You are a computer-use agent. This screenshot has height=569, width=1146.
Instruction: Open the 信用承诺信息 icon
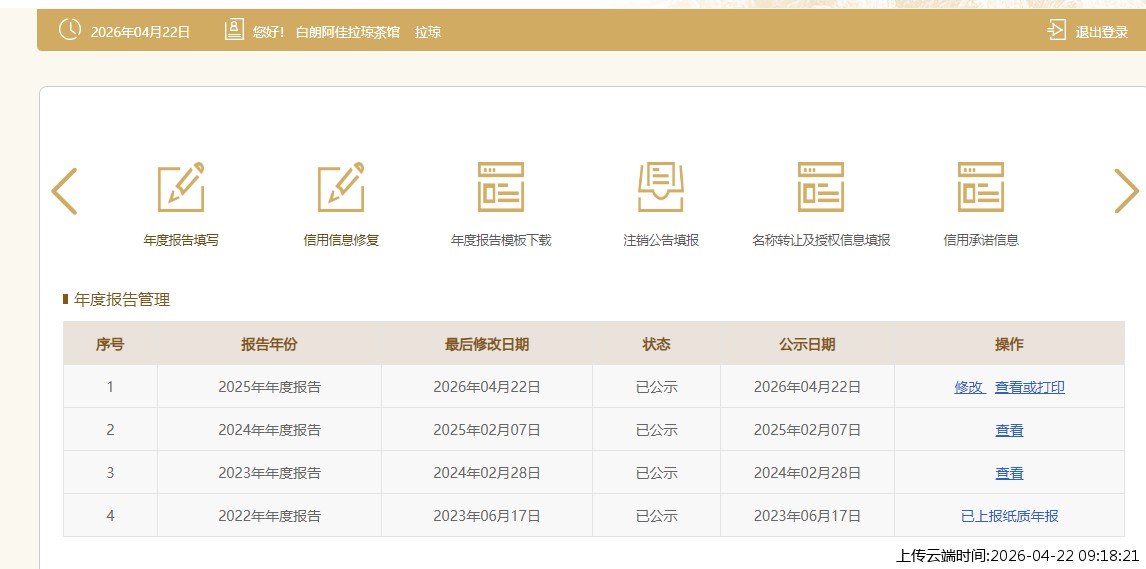[x=981, y=187]
